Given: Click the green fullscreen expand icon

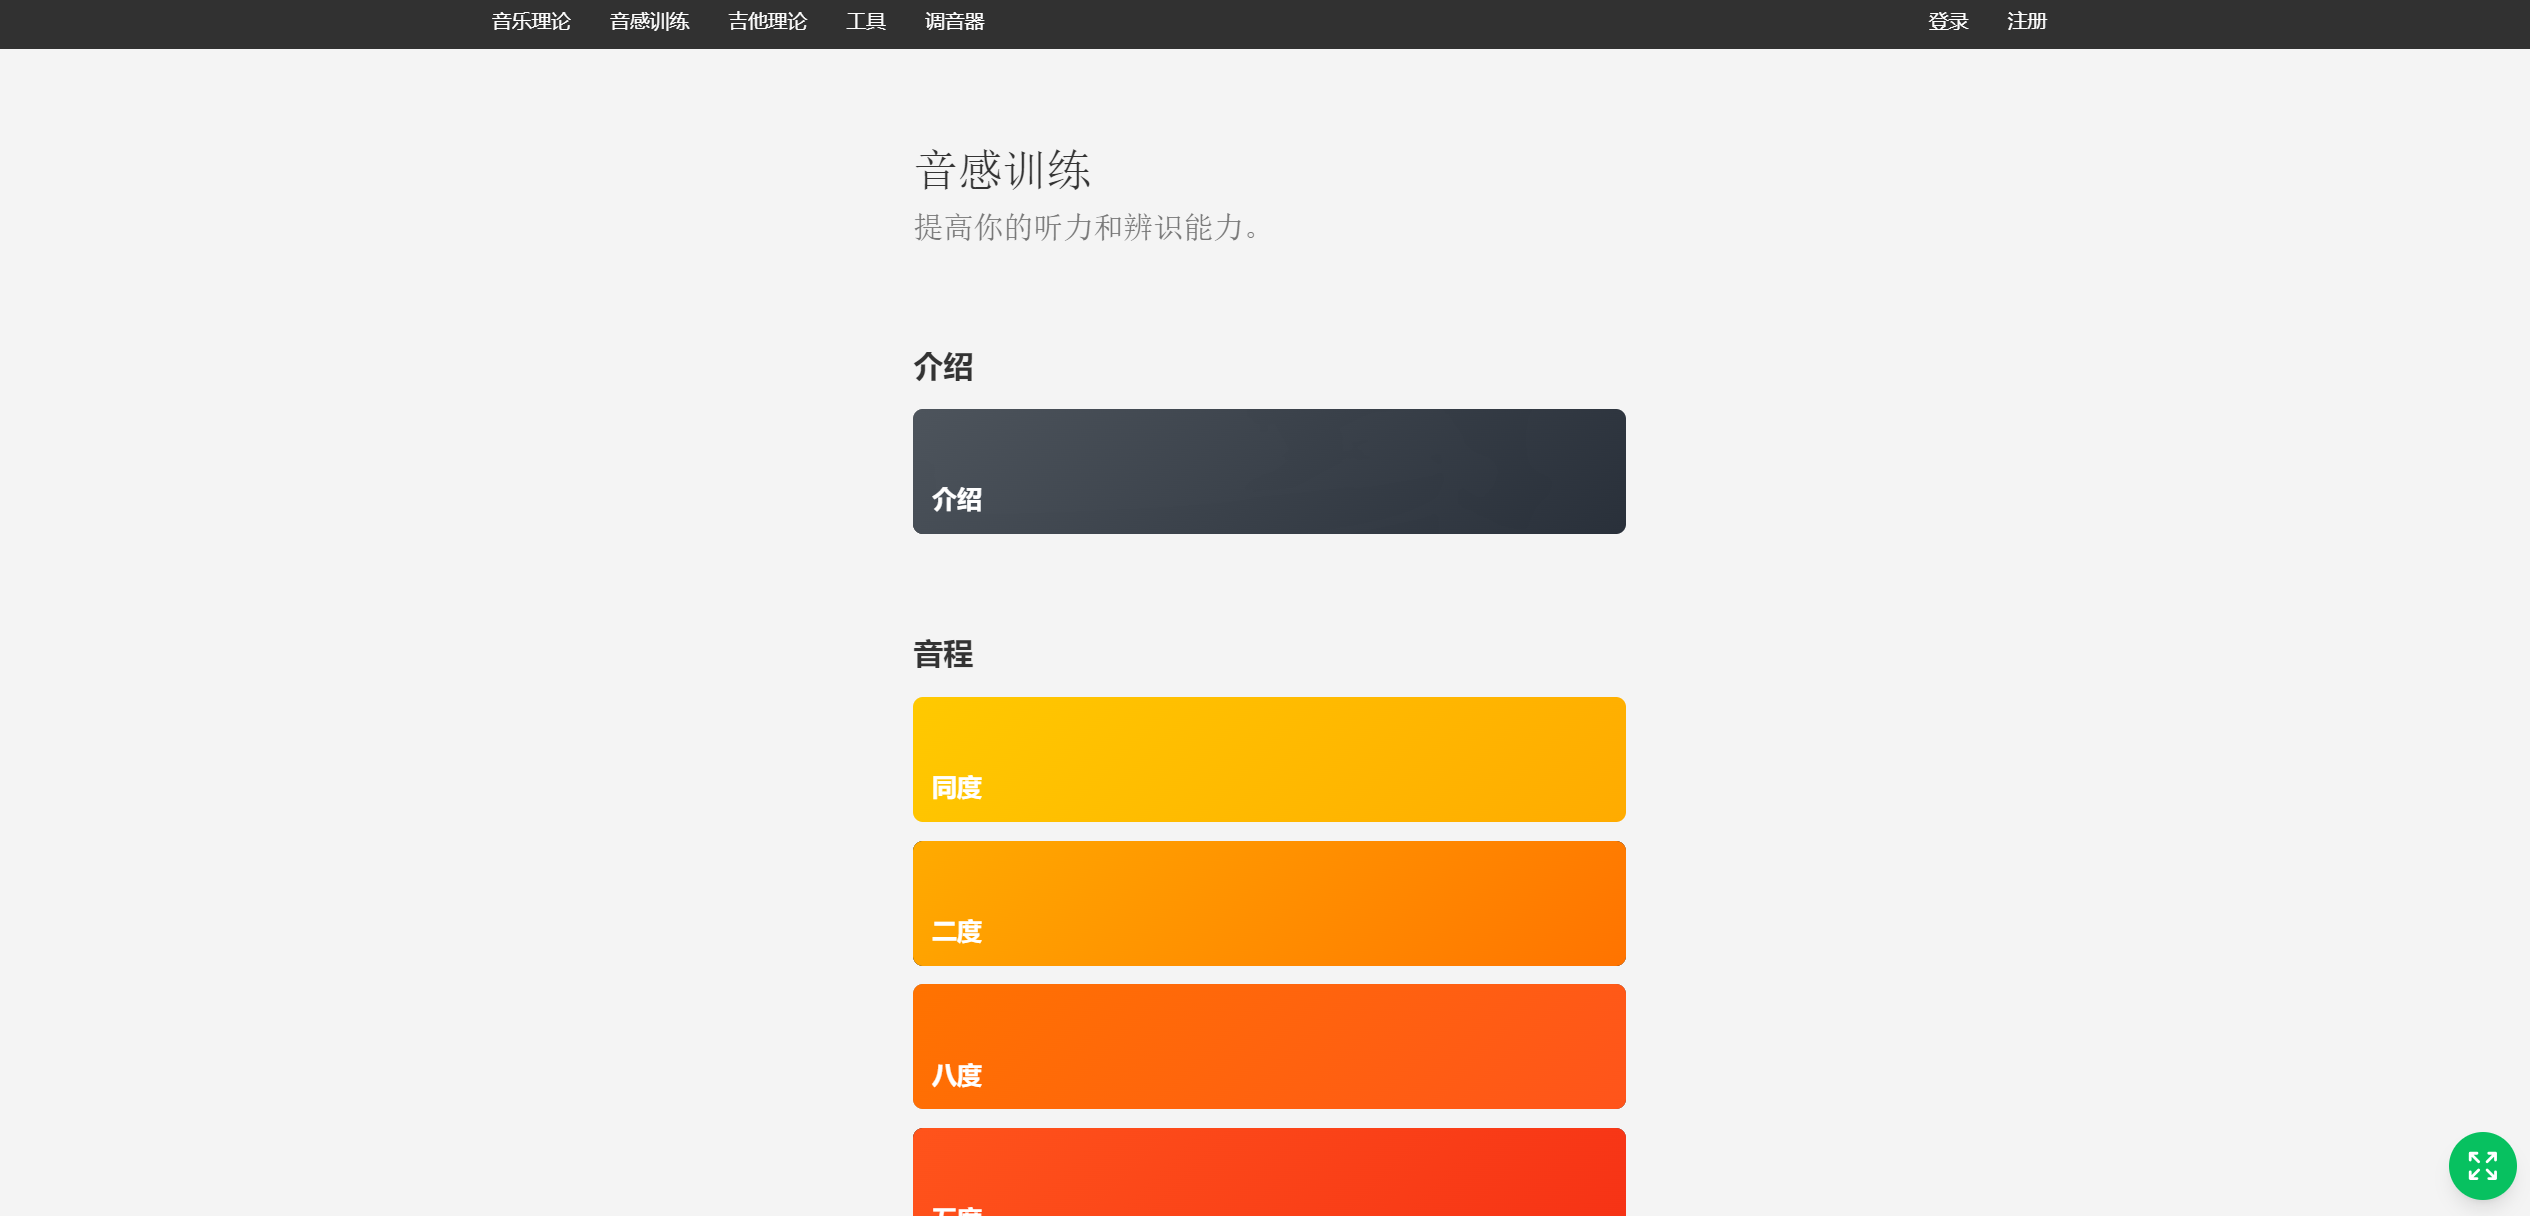Looking at the screenshot, I should click(x=2482, y=1165).
